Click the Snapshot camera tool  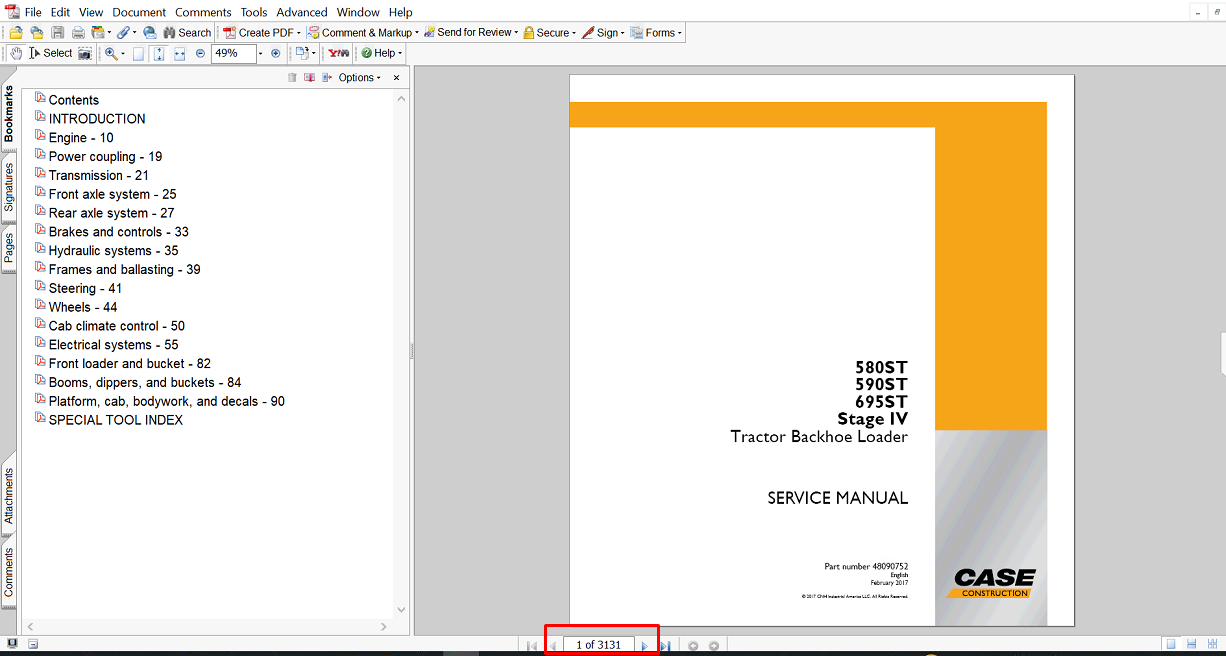coord(85,53)
